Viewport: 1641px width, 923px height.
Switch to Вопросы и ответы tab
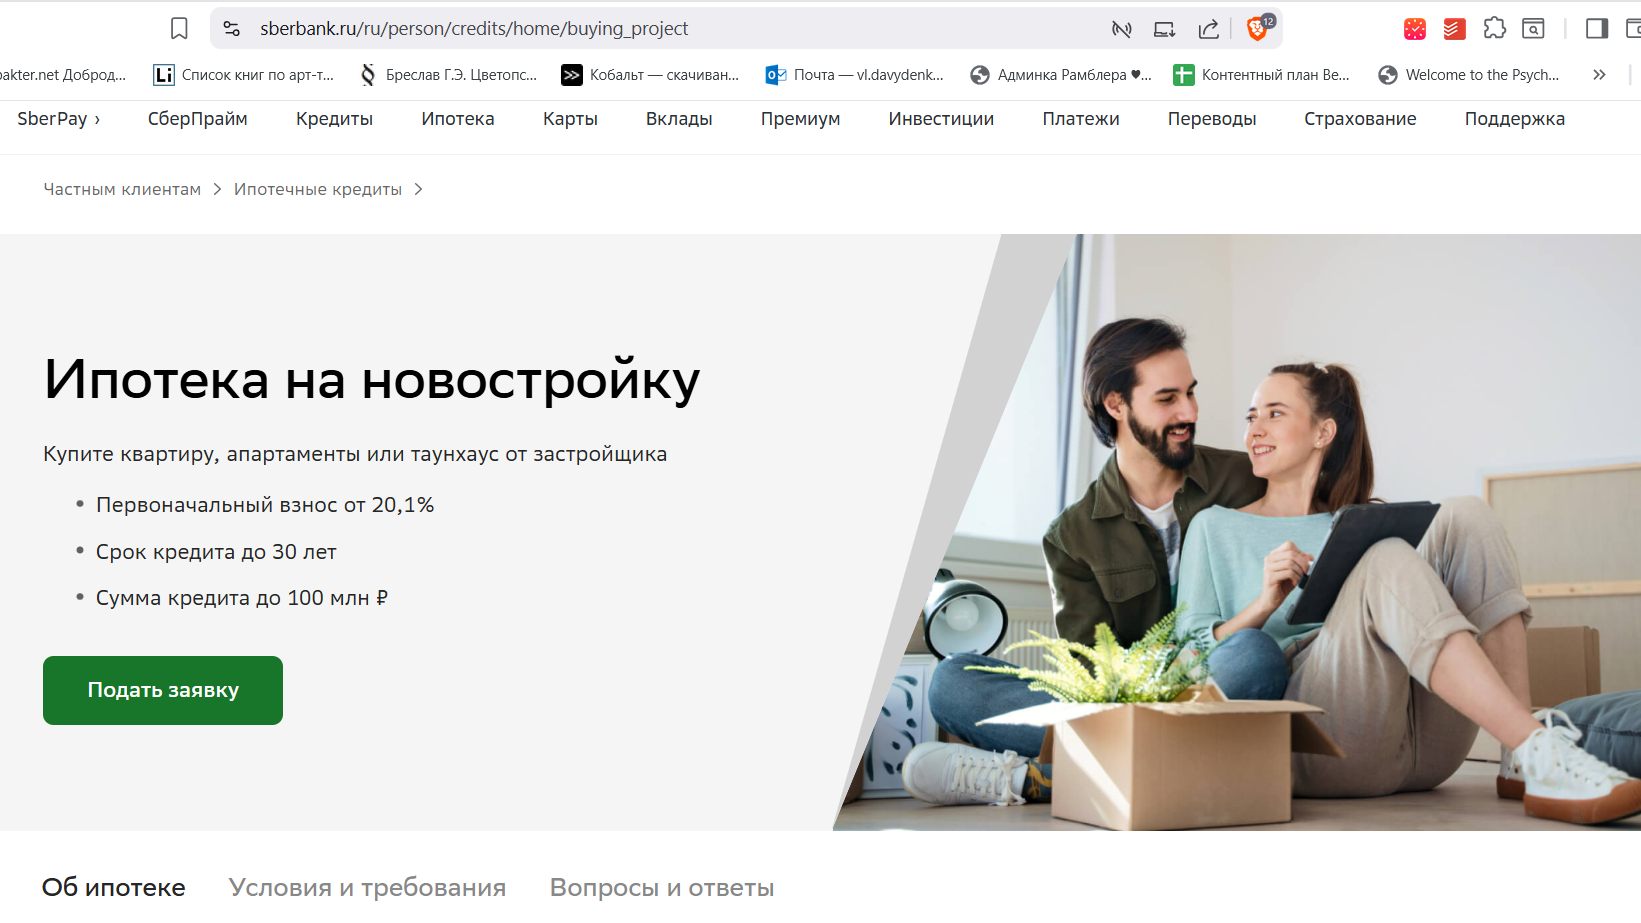(662, 887)
